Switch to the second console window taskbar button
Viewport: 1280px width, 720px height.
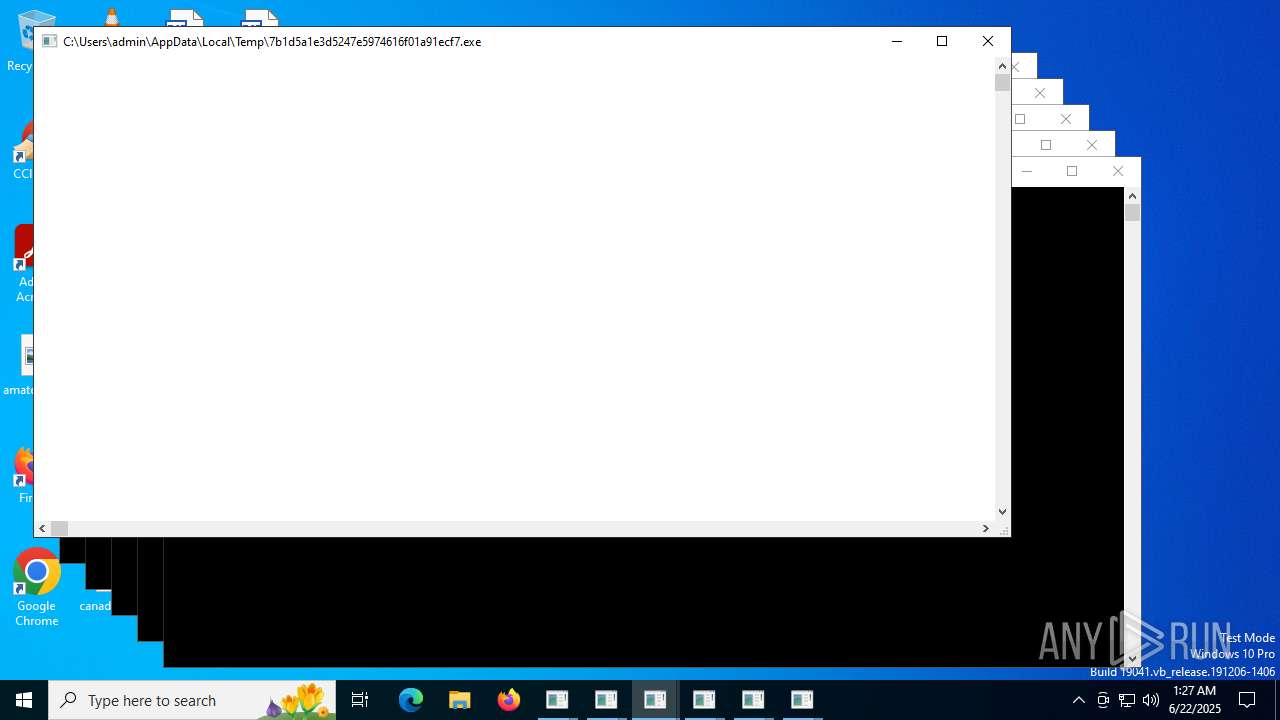(606, 700)
